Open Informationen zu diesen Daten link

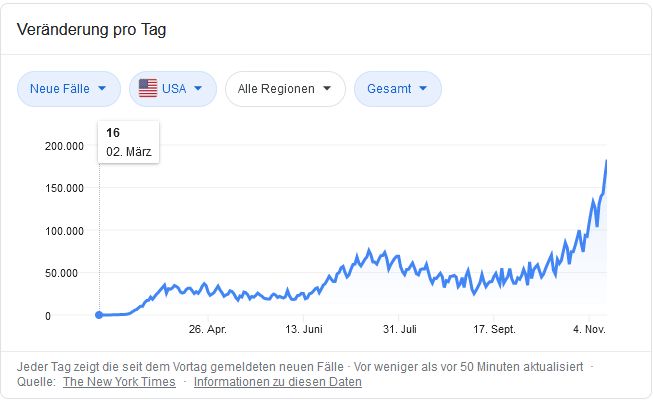click(x=278, y=381)
